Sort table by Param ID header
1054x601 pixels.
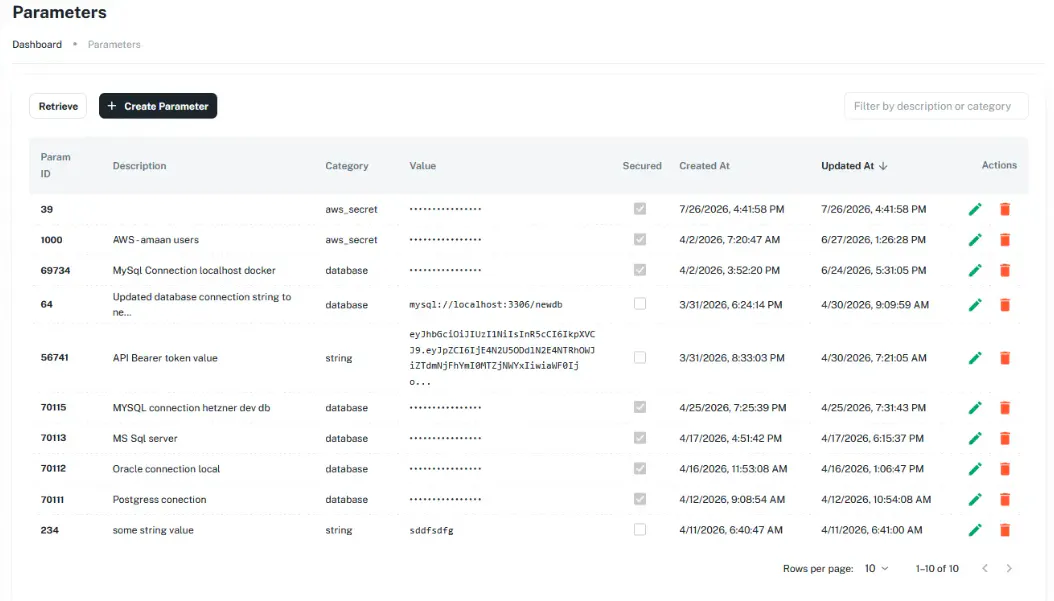55,165
